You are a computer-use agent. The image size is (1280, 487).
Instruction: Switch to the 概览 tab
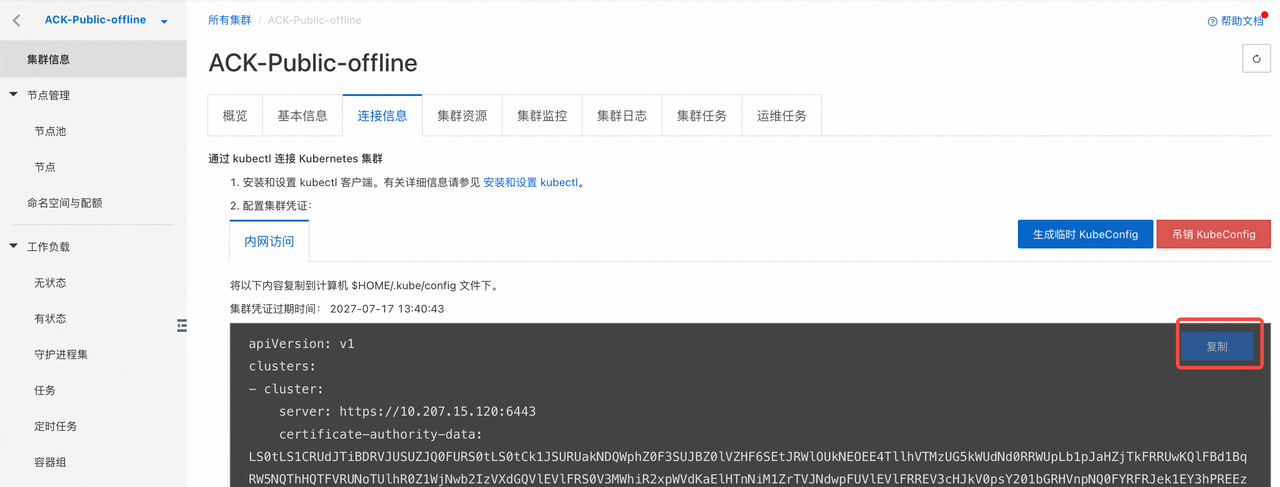[235, 116]
